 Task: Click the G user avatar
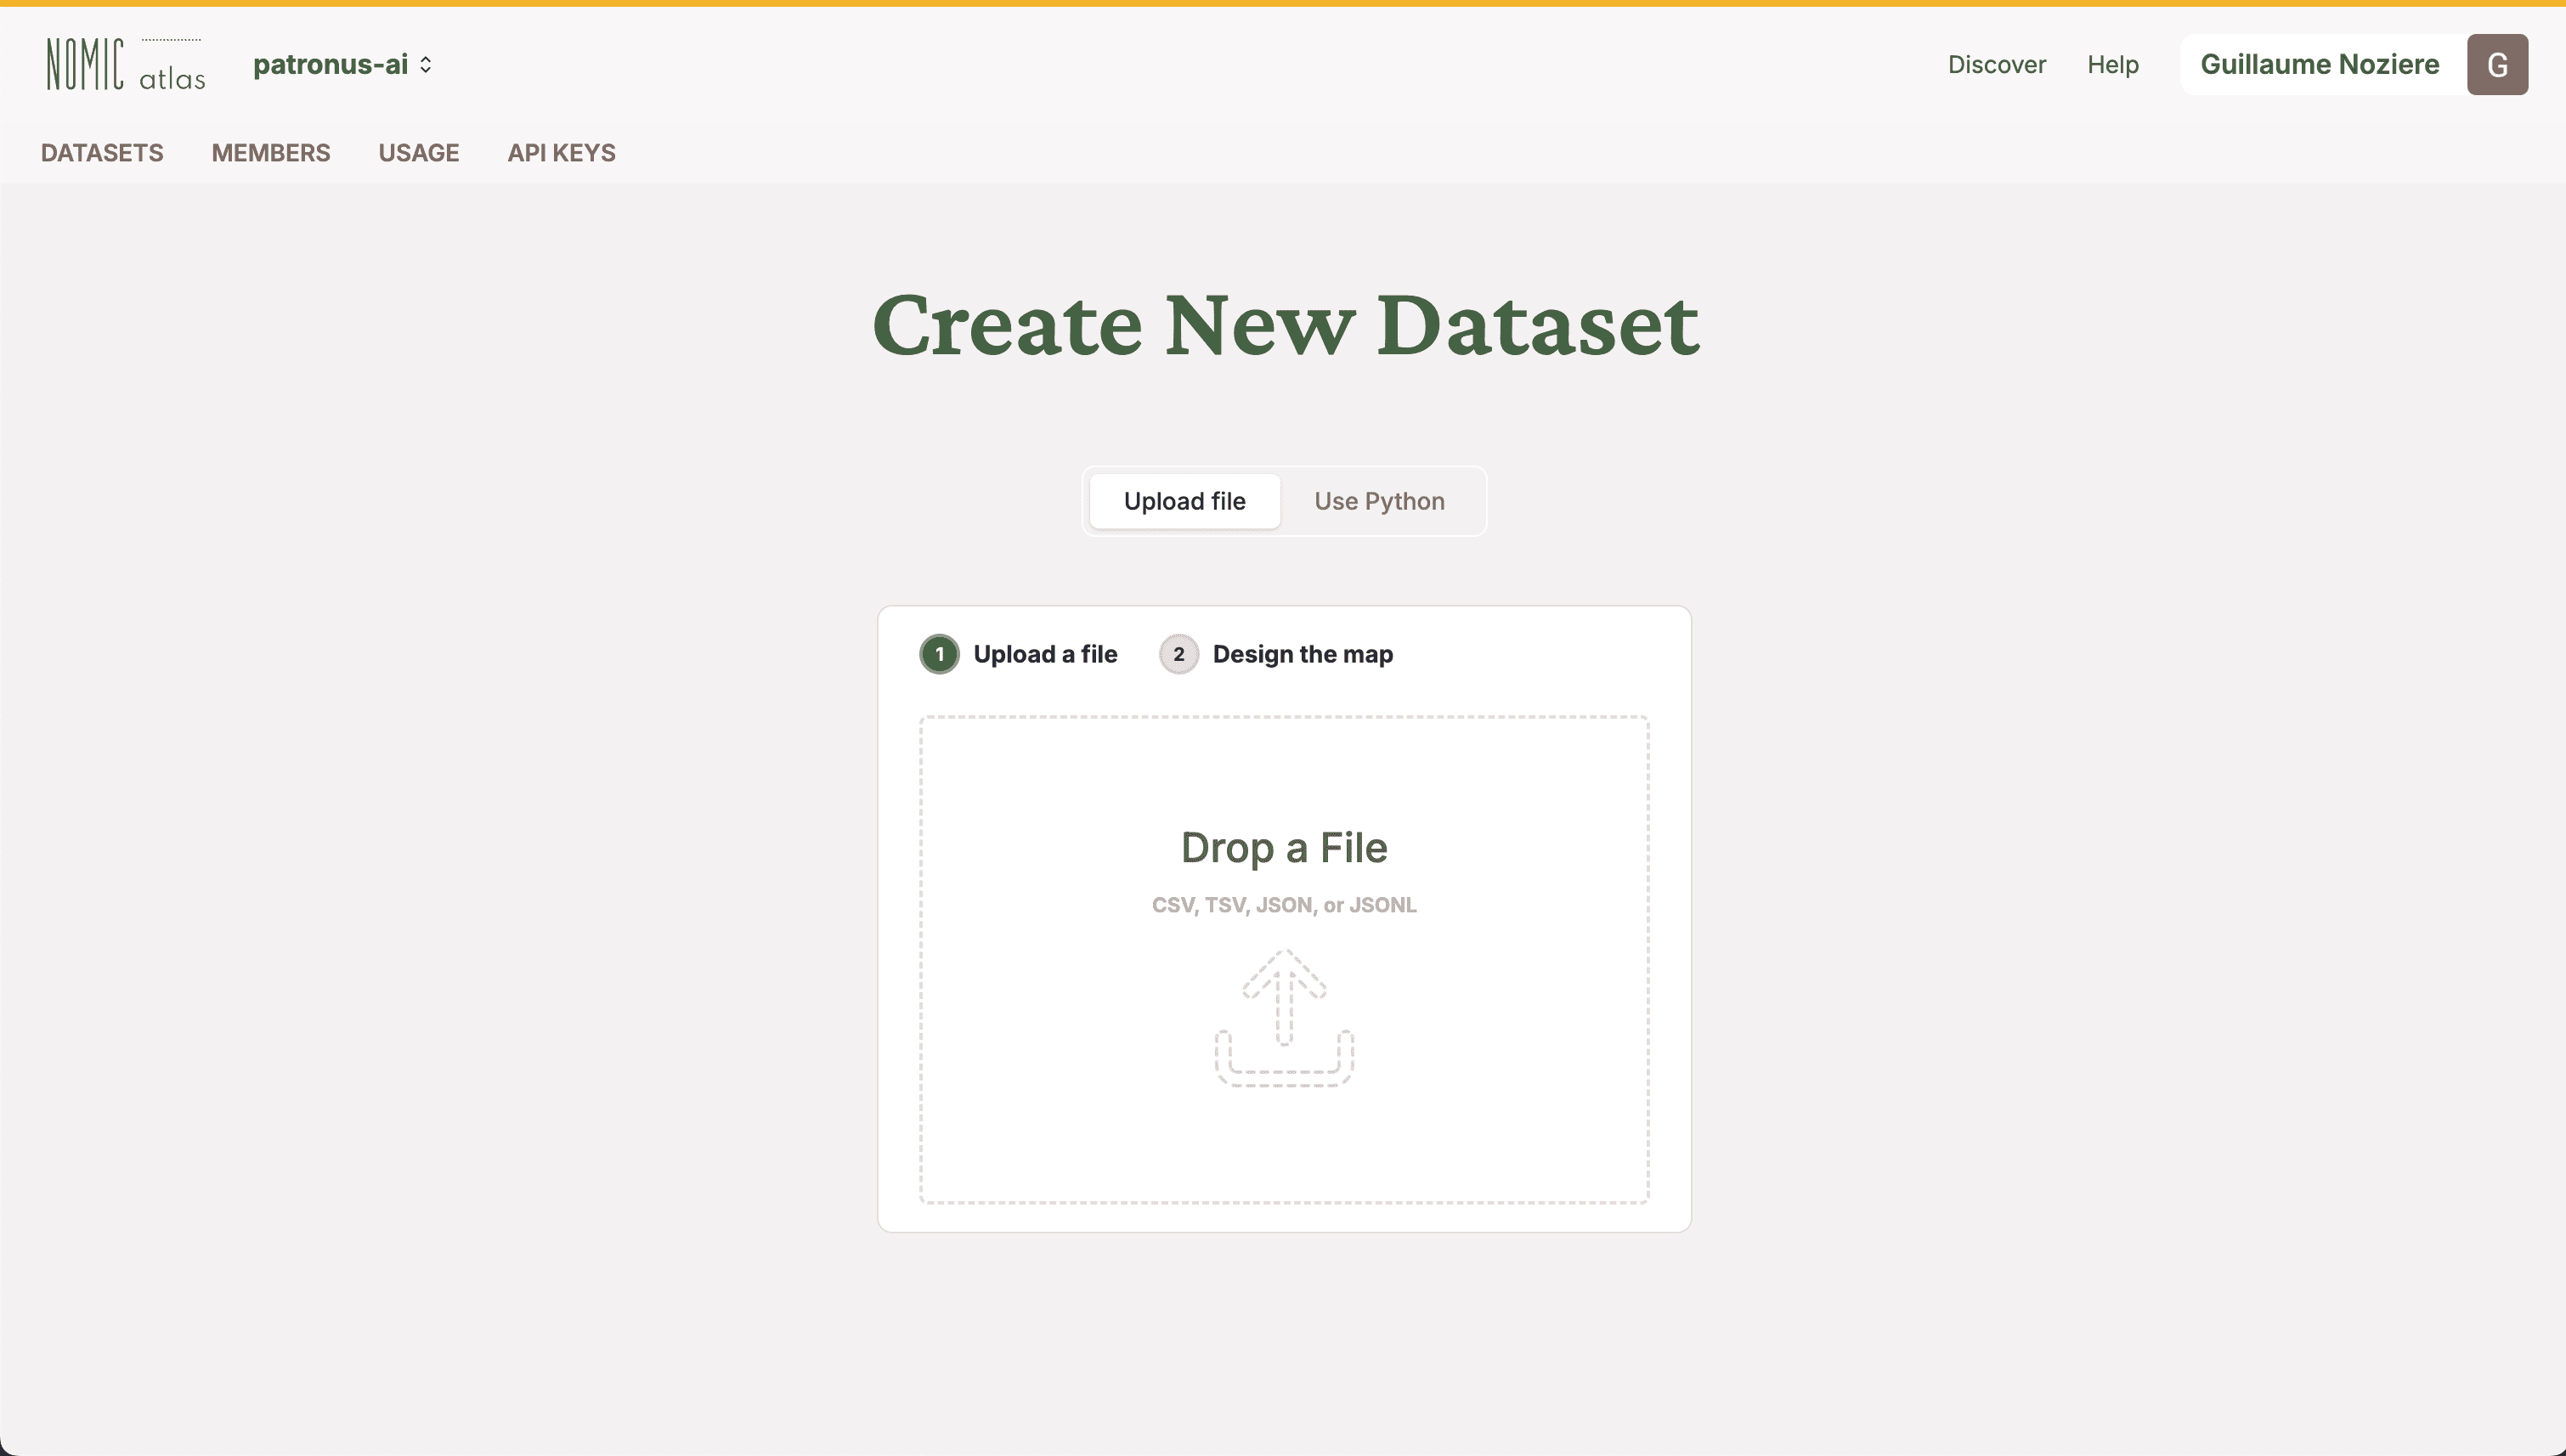[2497, 65]
